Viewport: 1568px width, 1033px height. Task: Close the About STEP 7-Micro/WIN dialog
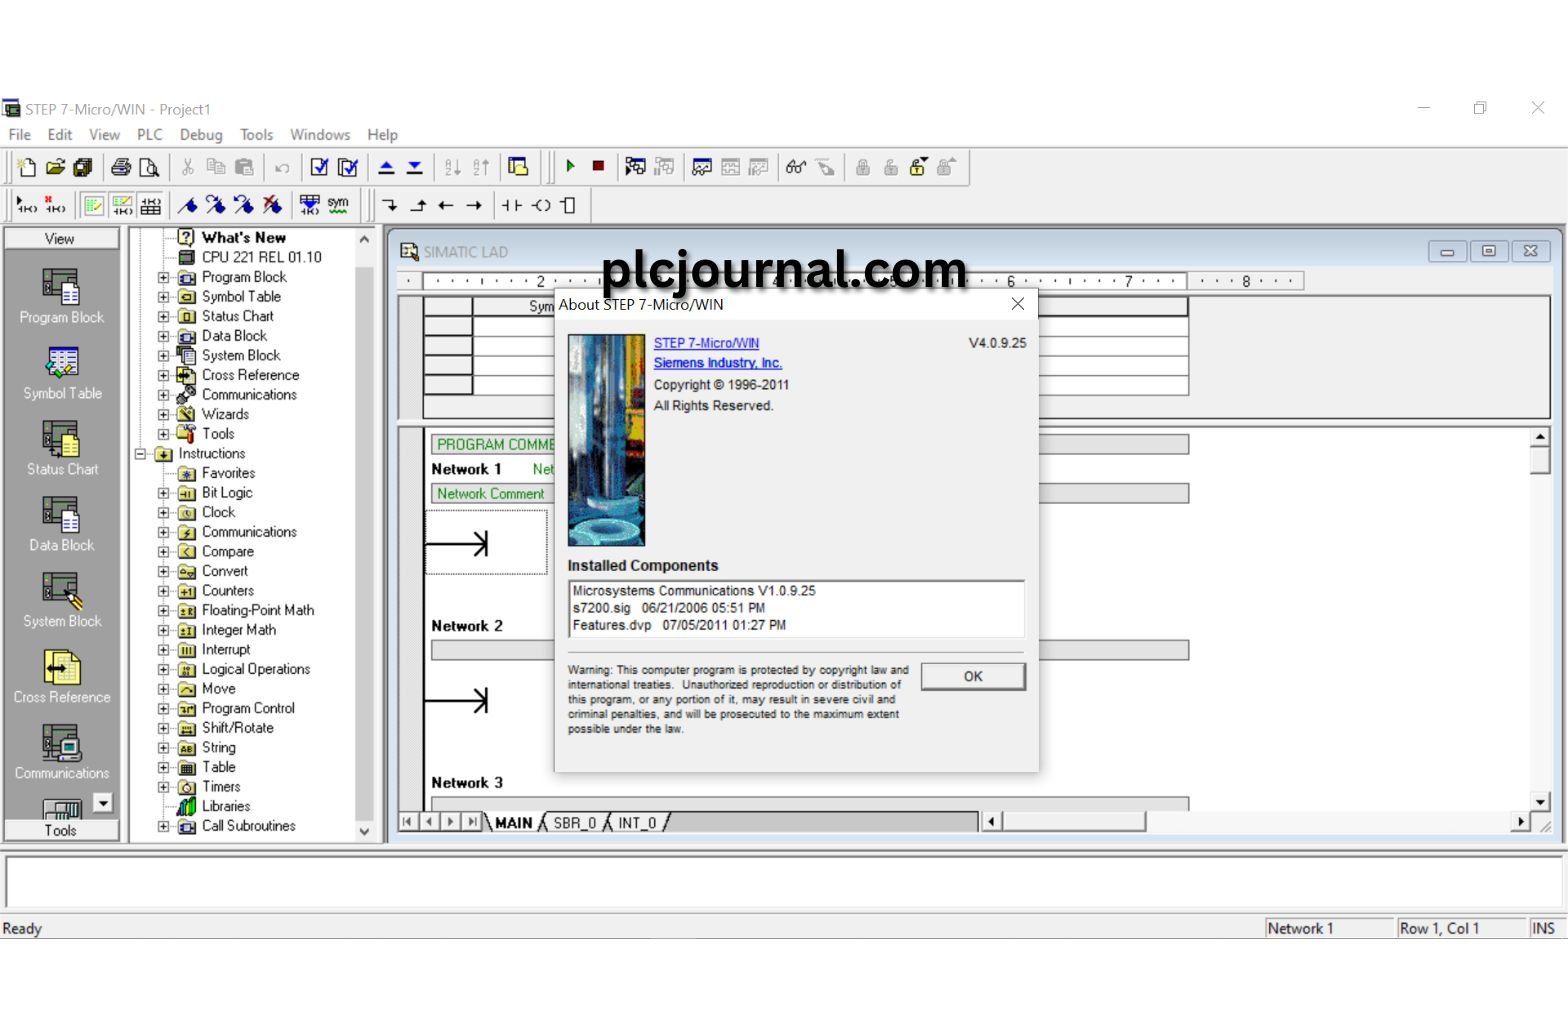pos(1017,304)
